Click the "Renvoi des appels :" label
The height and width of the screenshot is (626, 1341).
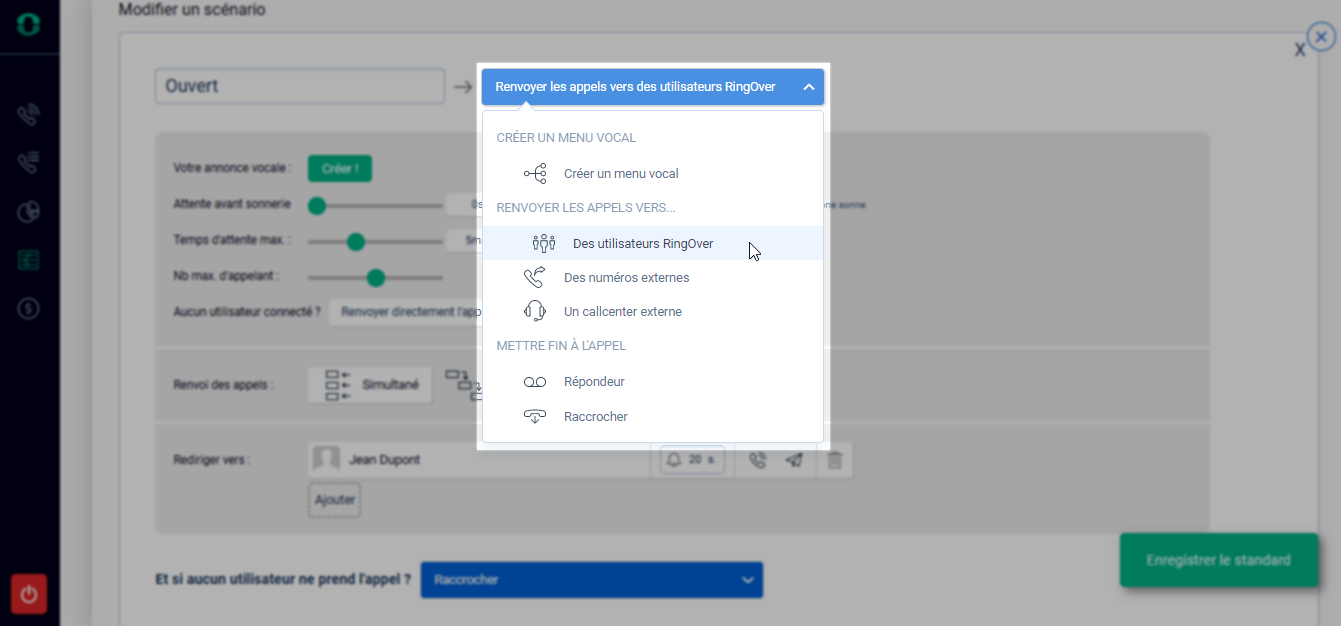223,384
